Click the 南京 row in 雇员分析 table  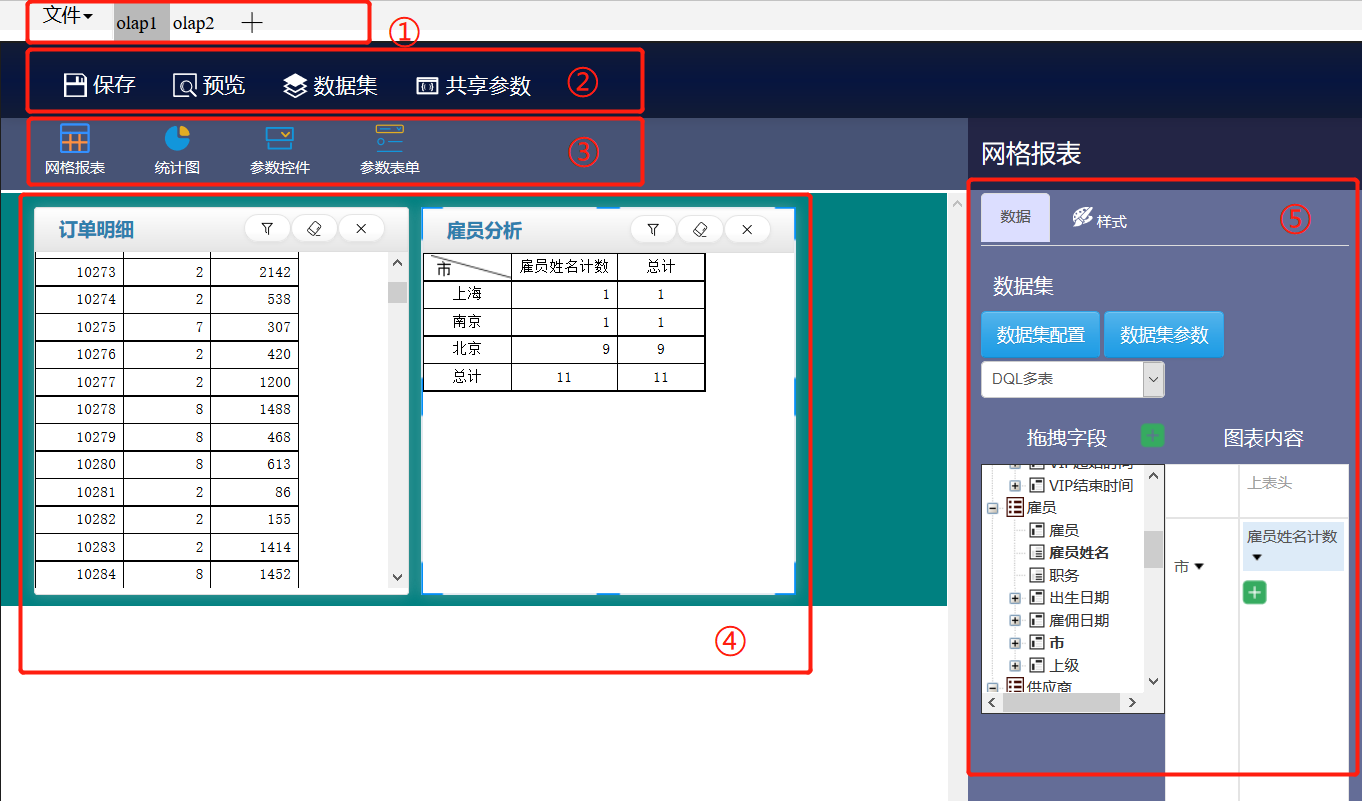[564, 322]
